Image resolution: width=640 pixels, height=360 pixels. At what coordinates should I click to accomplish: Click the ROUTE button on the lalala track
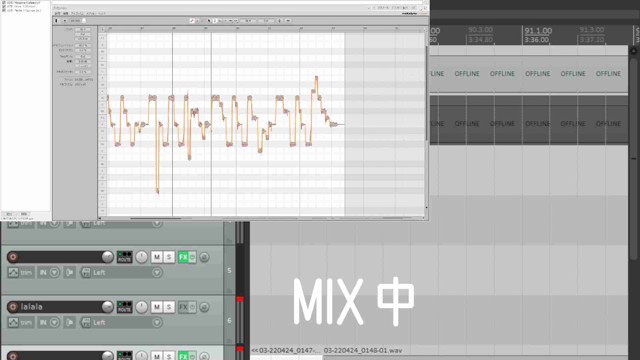[124, 307]
